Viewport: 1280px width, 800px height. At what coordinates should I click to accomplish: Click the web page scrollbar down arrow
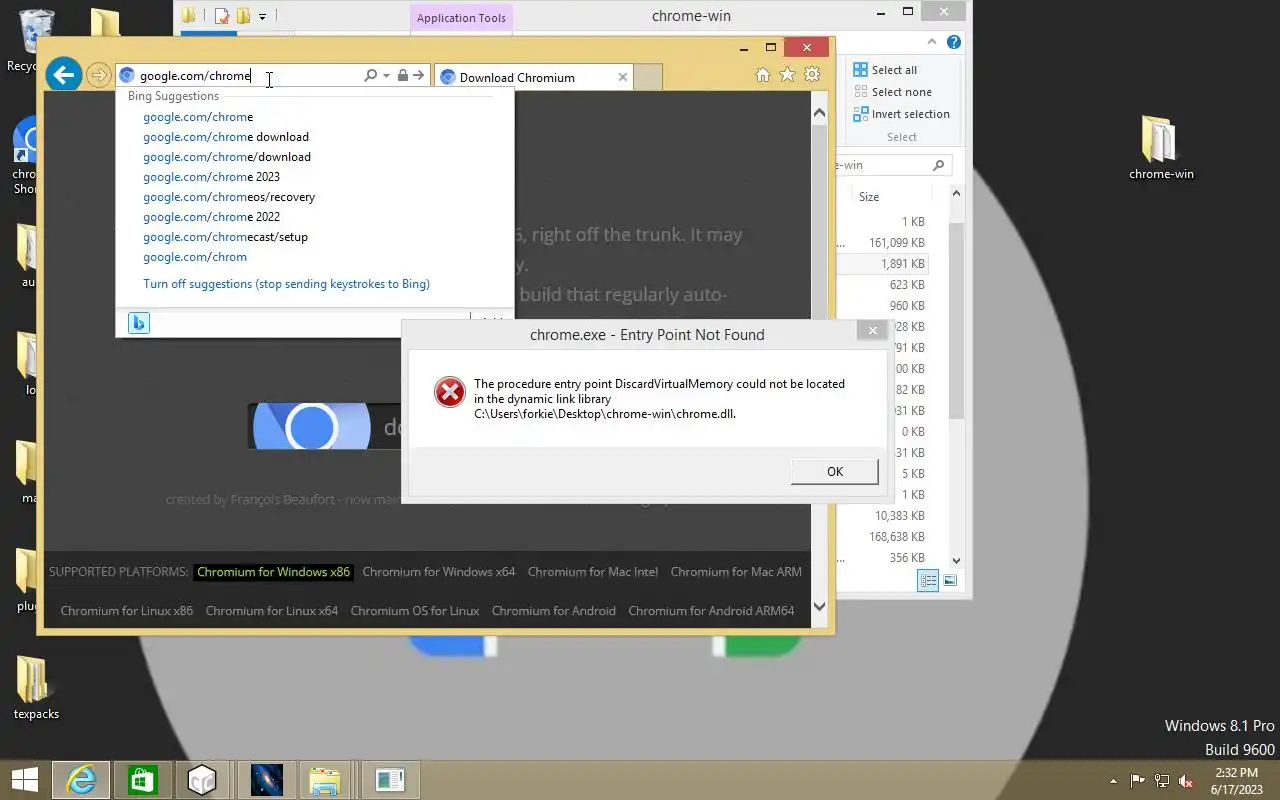819,606
